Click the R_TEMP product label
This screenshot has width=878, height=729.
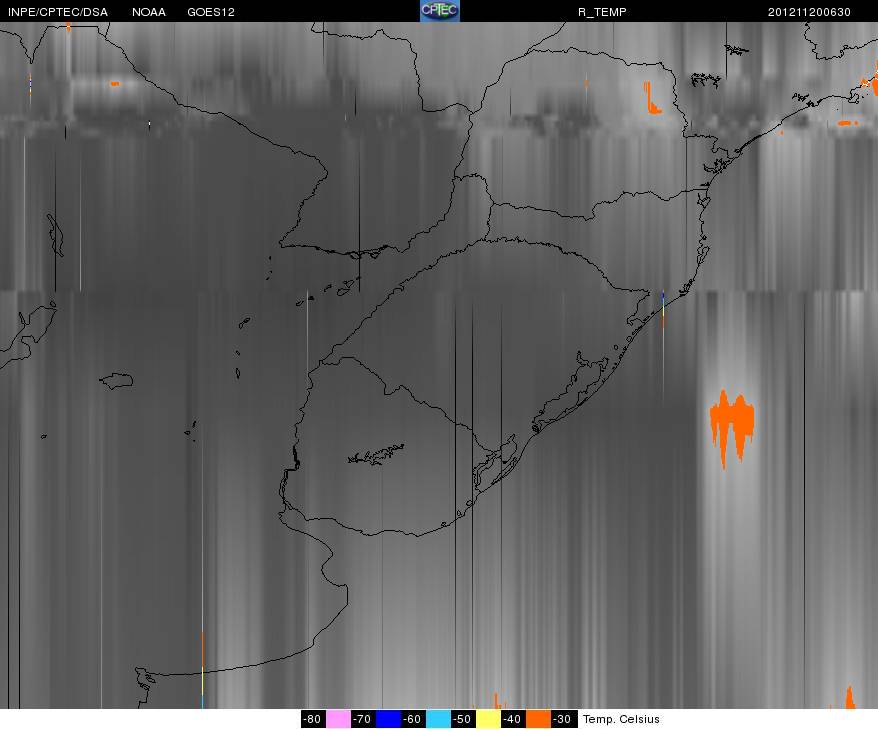tap(602, 12)
